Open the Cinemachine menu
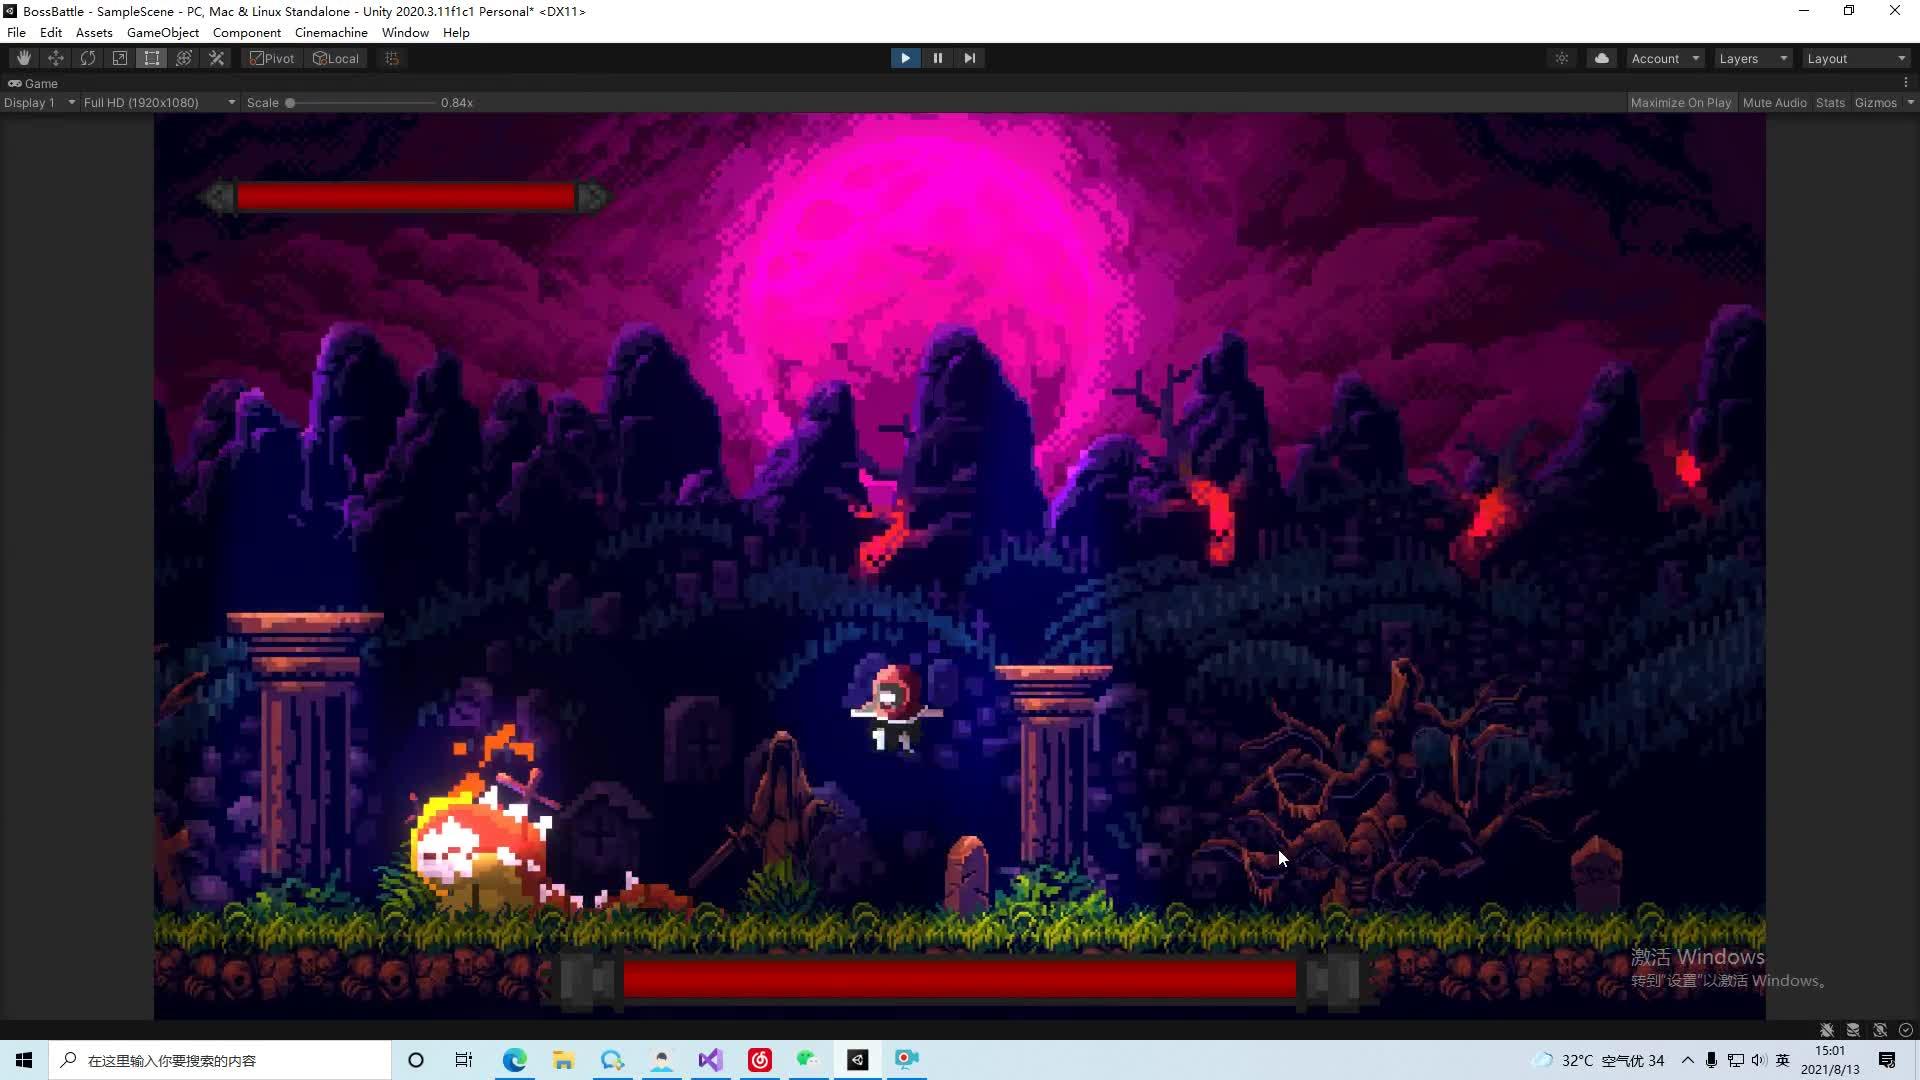The width and height of the screenshot is (1920, 1080). click(331, 32)
